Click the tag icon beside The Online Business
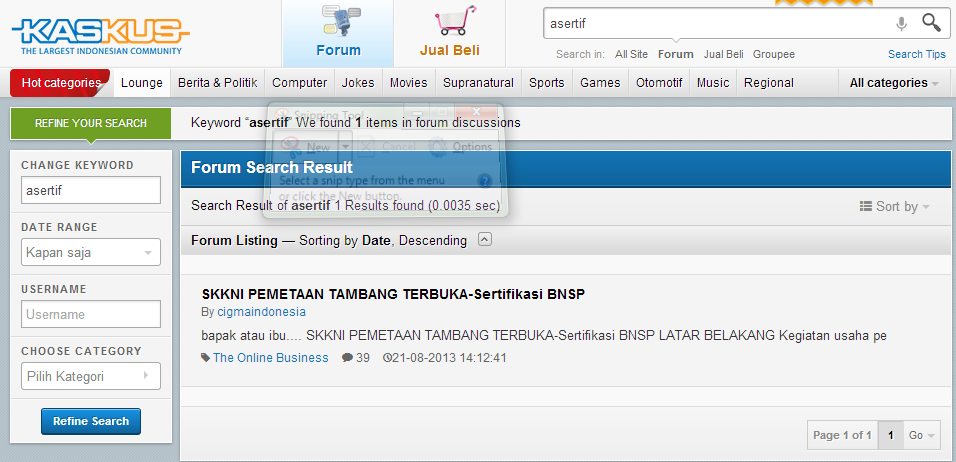Image resolution: width=956 pixels, height=462 pixels. (205, 358)
